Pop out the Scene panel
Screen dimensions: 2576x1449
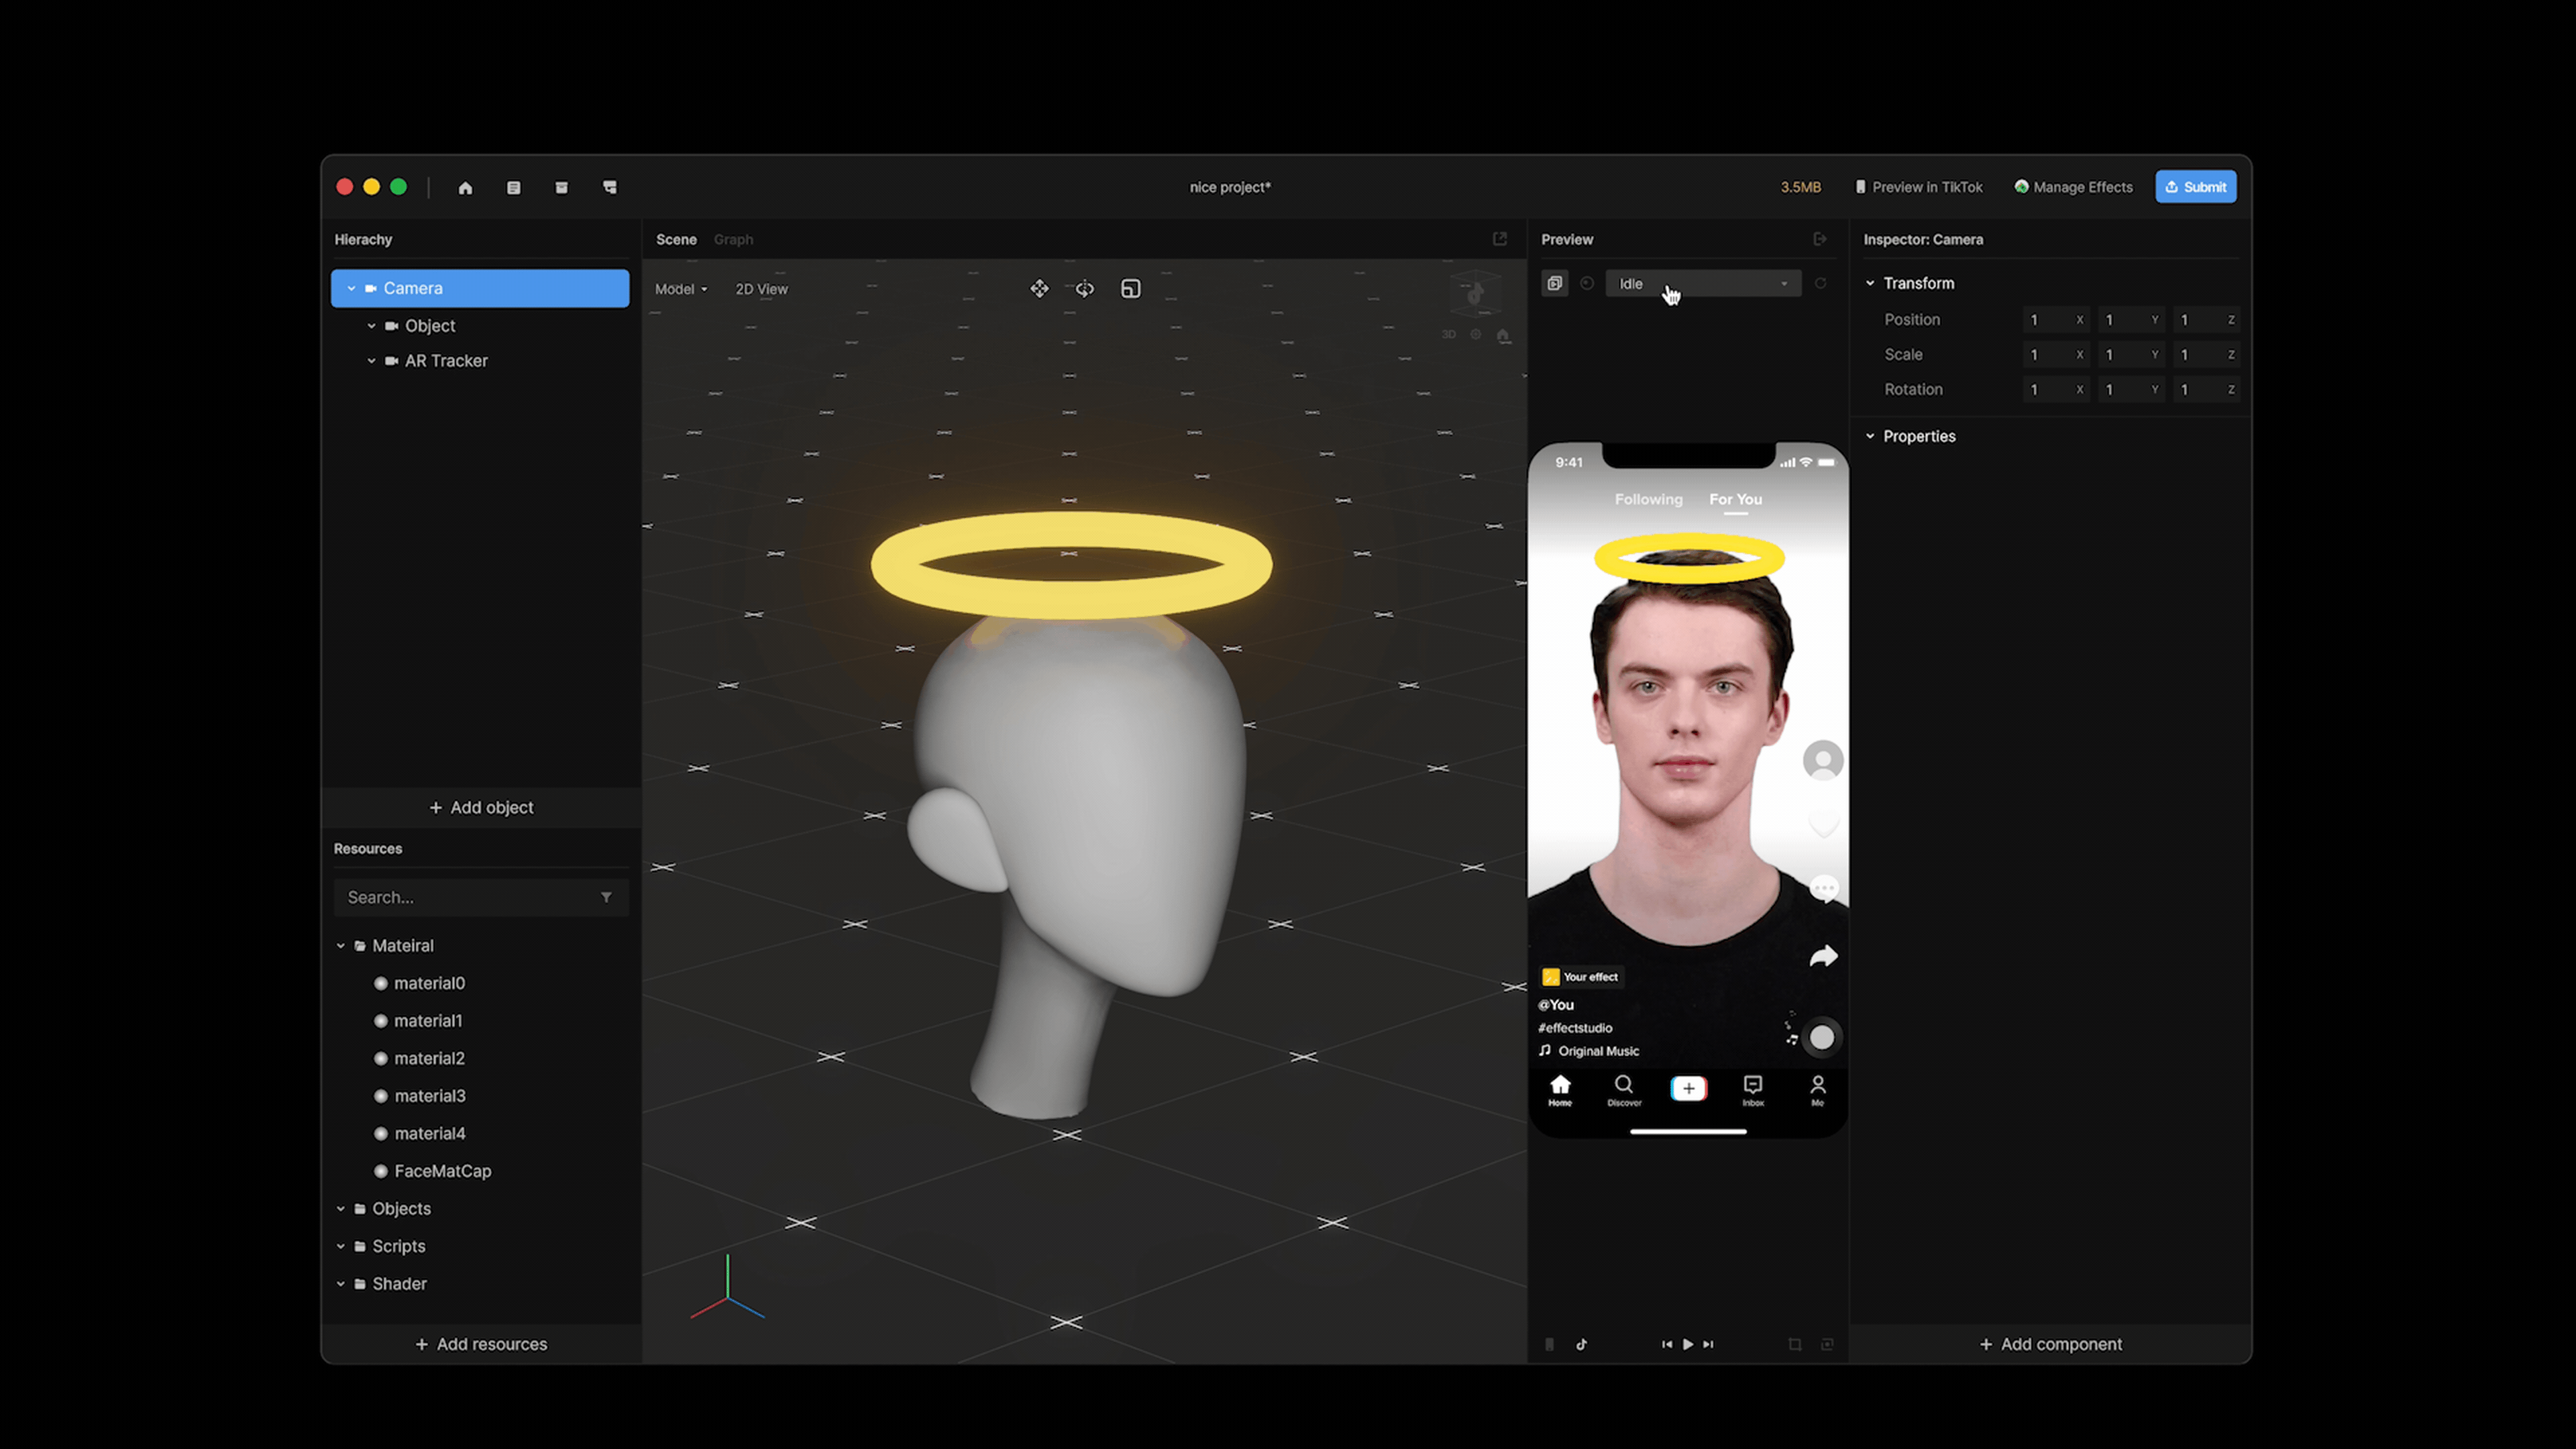(x=1499, y=239)
